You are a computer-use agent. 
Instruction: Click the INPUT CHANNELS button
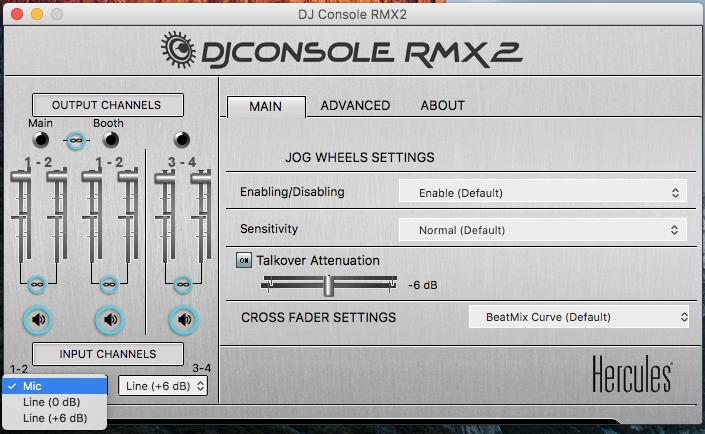pyautogui.click(x=107, y=354)
